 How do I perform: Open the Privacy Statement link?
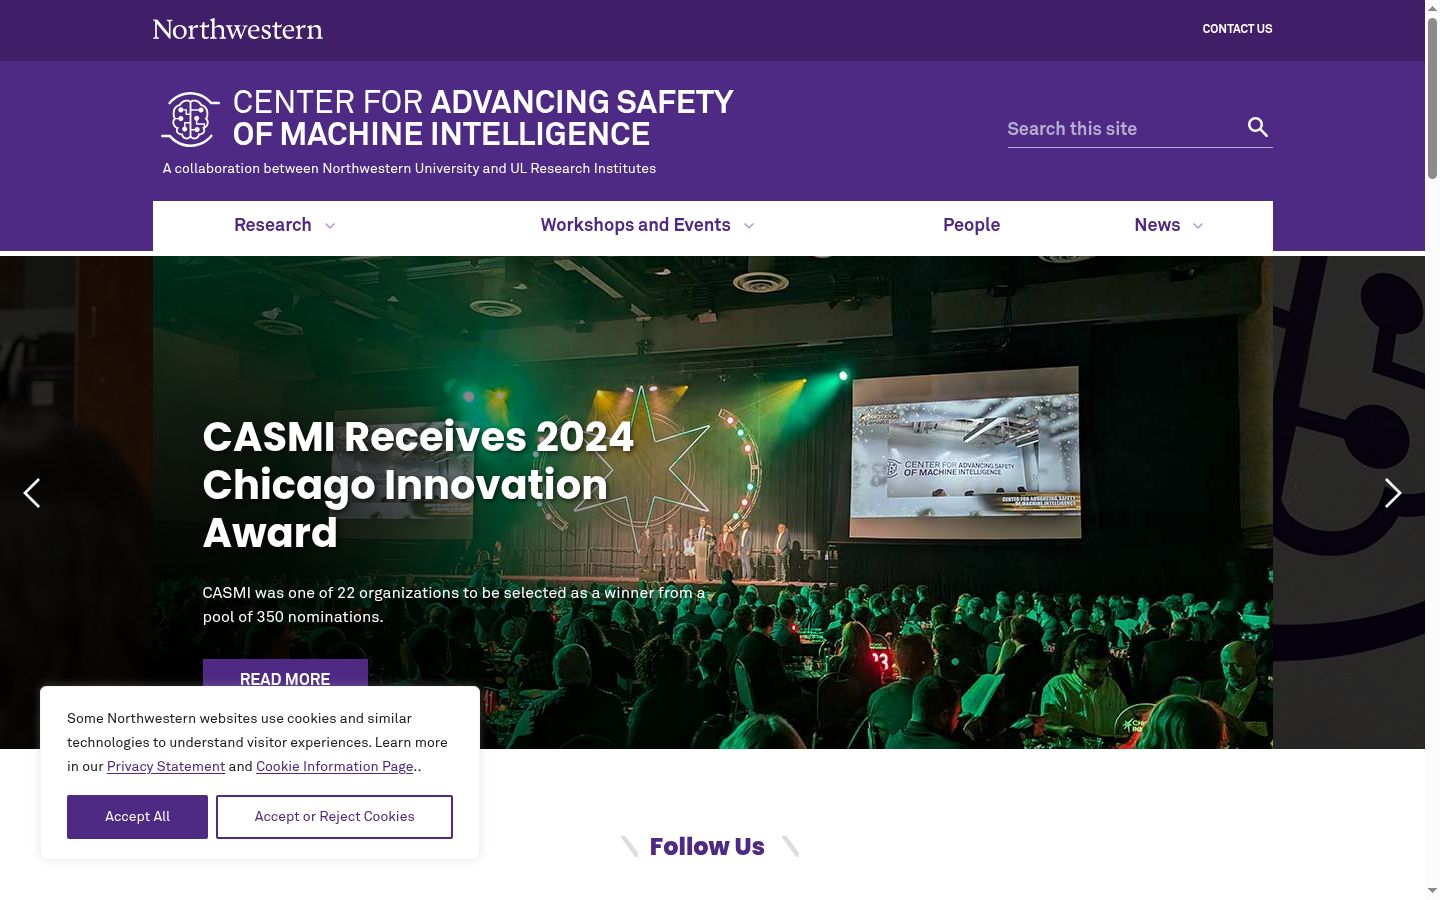166,767
